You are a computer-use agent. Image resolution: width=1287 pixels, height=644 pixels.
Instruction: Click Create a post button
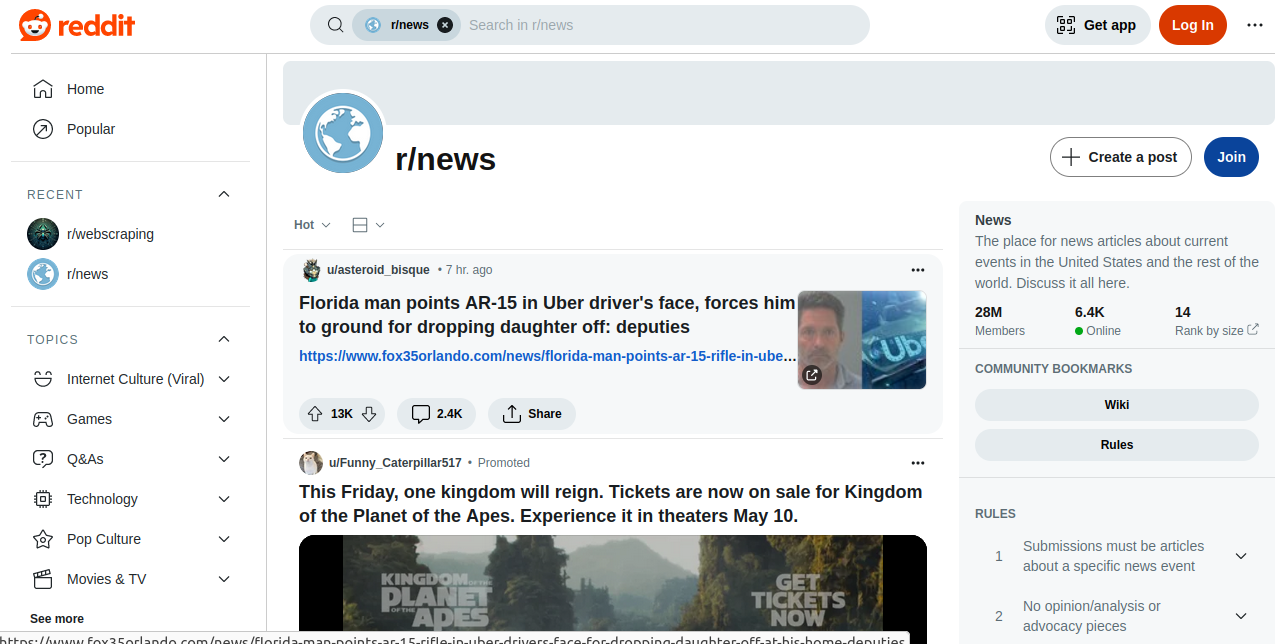coord(1121,157)
